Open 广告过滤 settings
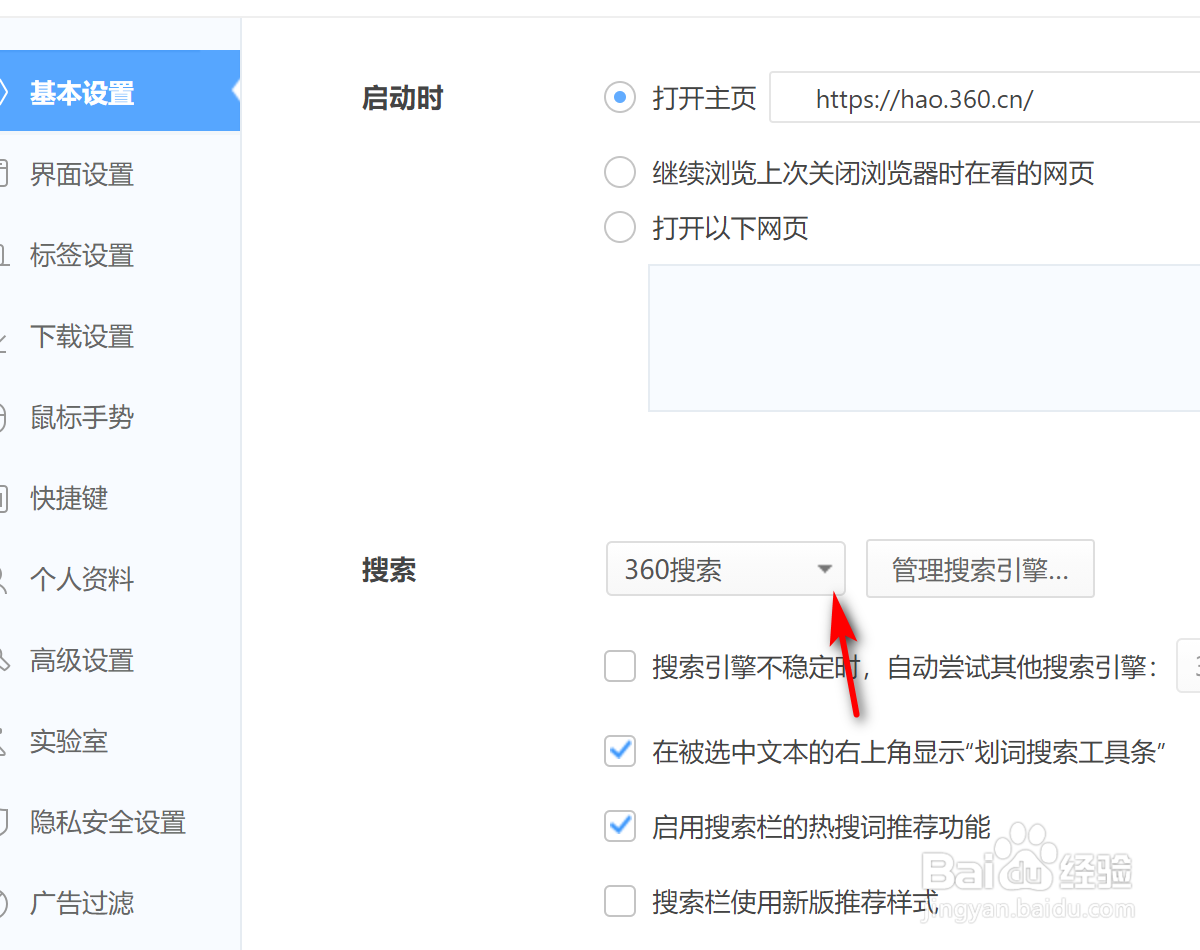 (x=82, y=904)
